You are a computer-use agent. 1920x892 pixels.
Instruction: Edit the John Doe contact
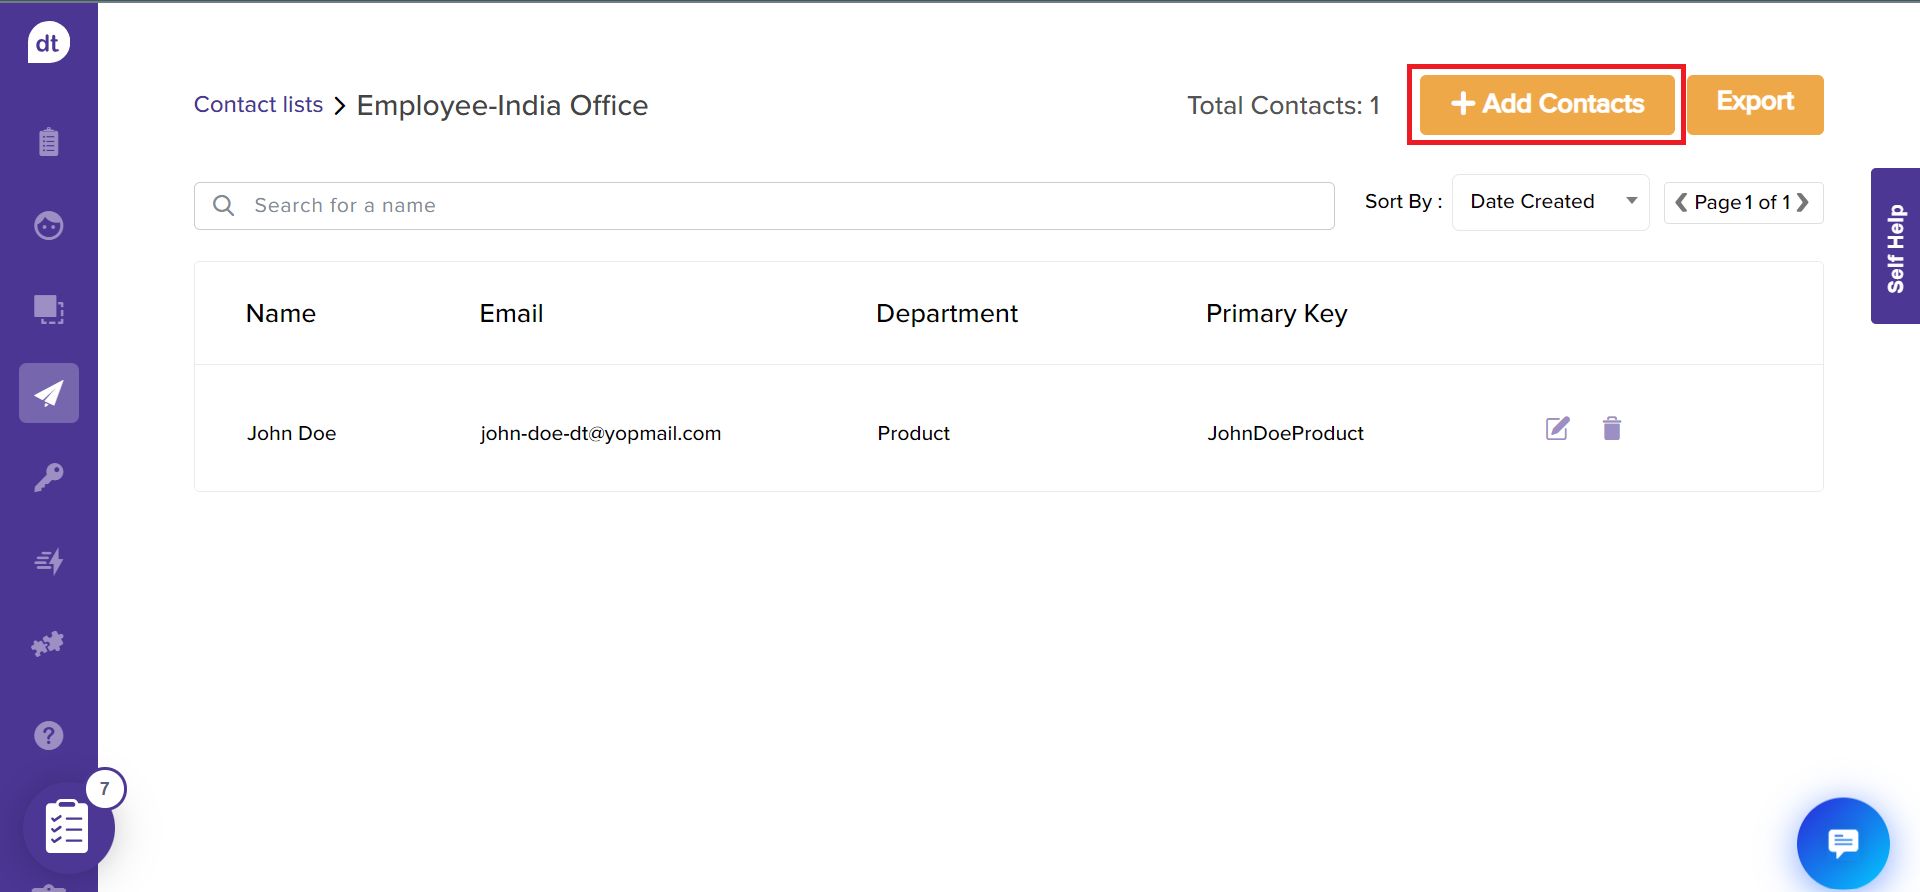[x=1557, y=429]
